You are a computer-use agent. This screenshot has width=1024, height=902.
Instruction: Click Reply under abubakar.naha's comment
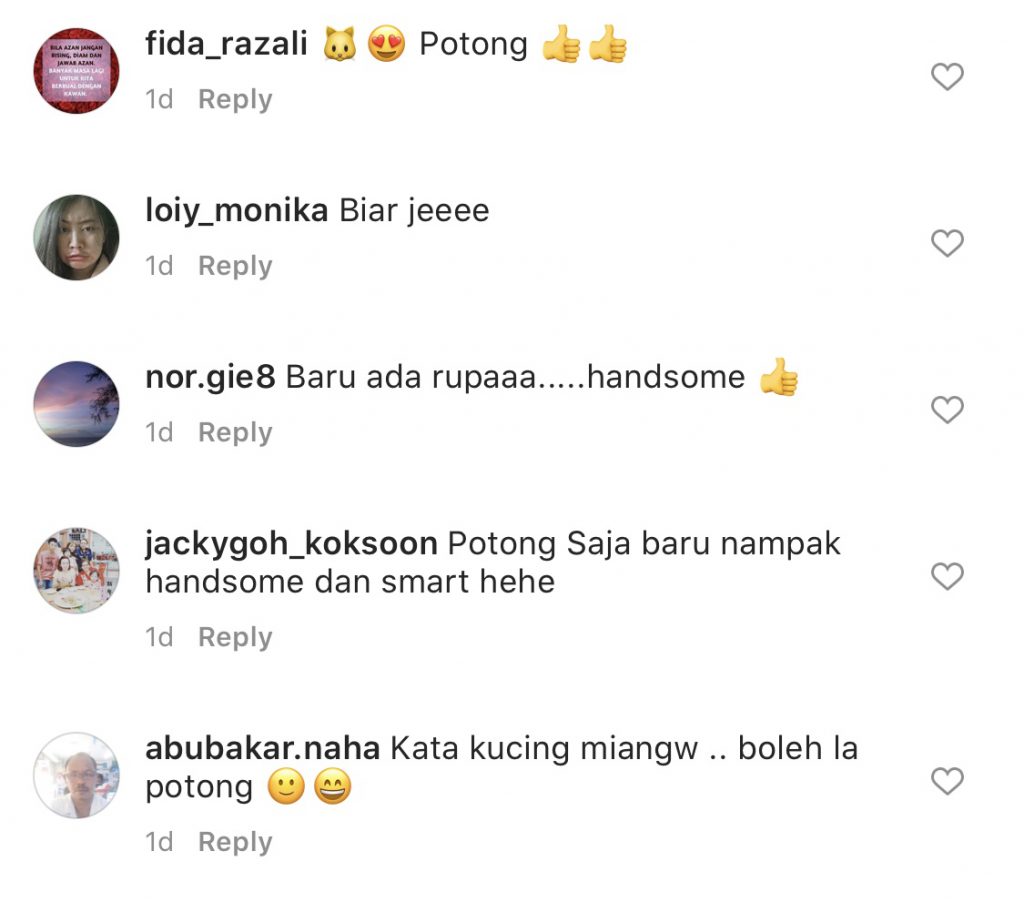pos(235,843)
